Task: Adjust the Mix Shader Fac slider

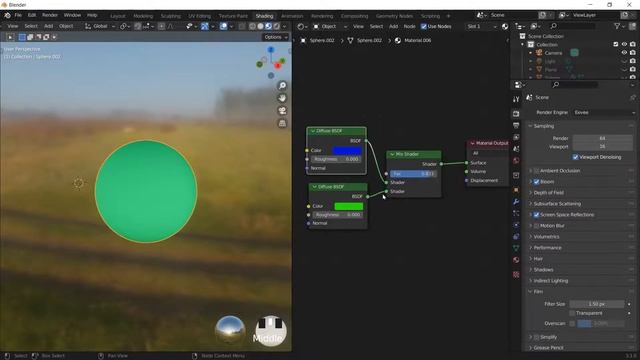Action: pyautogui.click(x=413, y=174)
